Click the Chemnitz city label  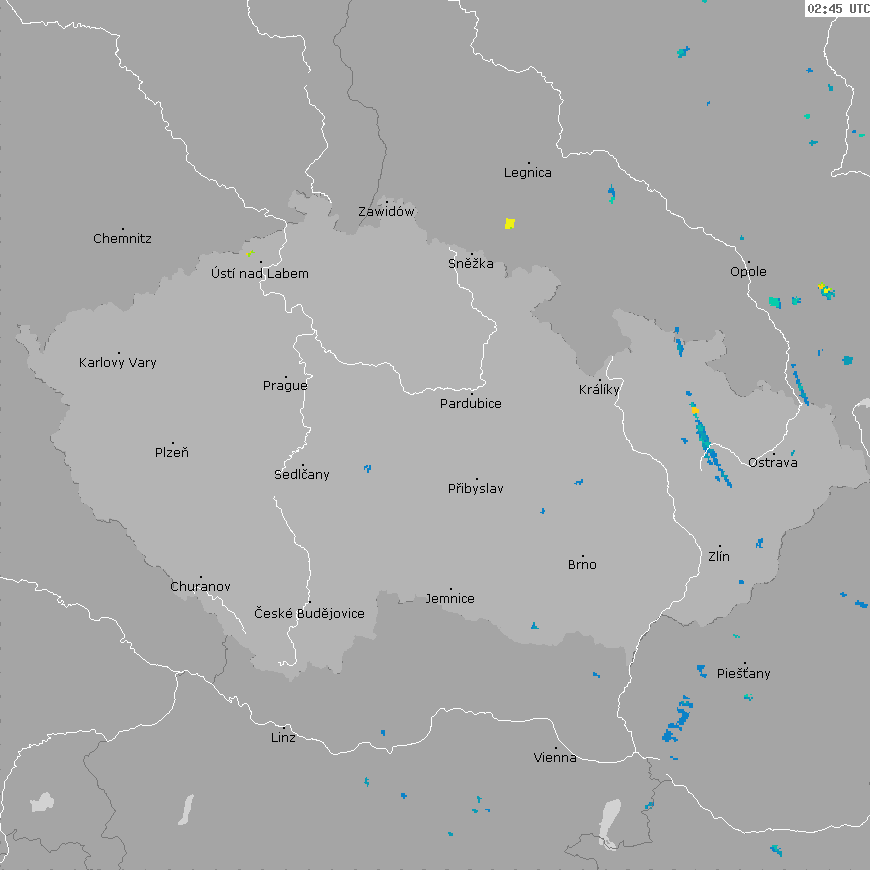122,239
